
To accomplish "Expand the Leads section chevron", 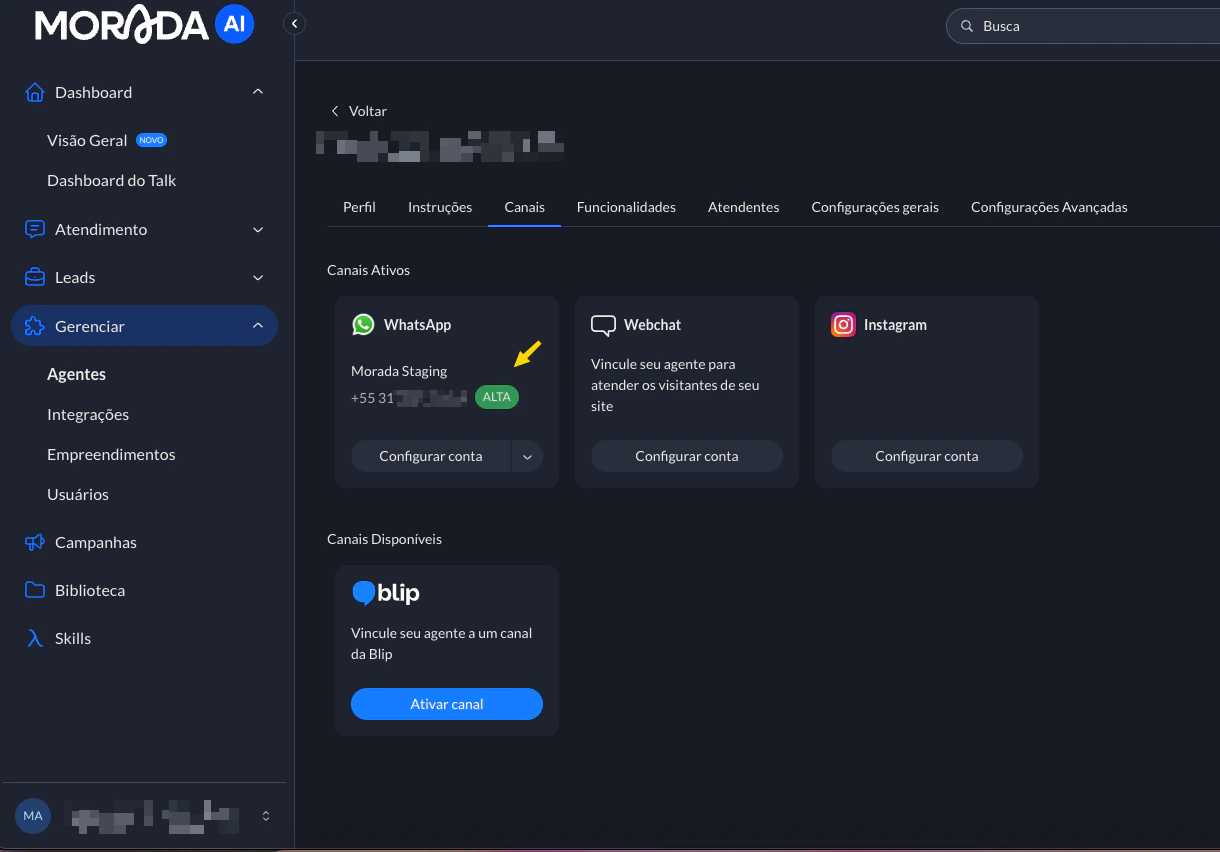I will click(x=258, y=277).
